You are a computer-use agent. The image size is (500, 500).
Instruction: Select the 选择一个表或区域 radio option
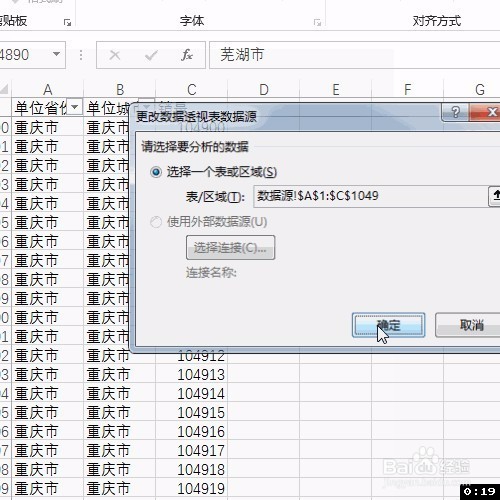pyautogui.click(x=156, y=172)
